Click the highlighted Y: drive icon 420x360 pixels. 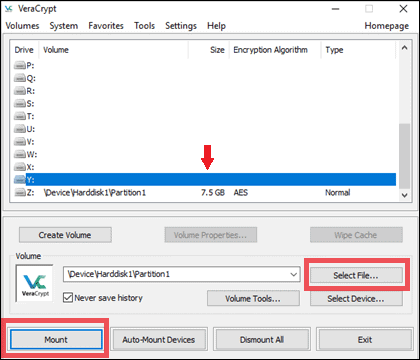(20, 180)
